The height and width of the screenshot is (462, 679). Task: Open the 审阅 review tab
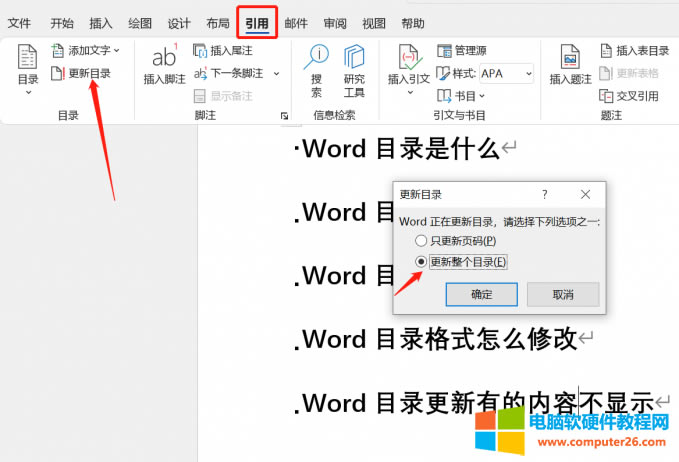coord(336,23)
